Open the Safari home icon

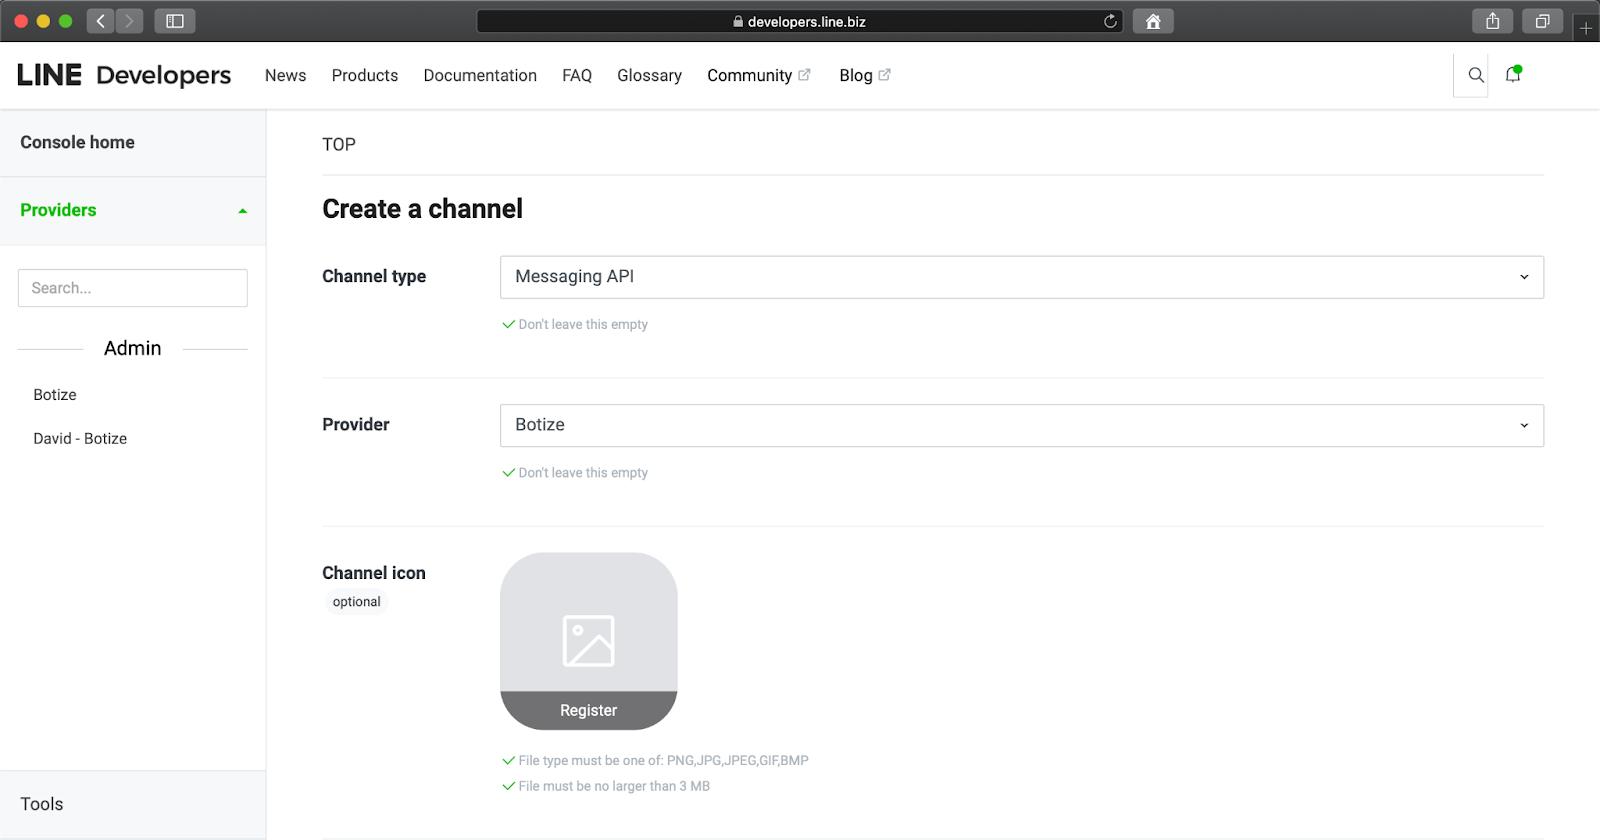click(x=1153, y=21)
